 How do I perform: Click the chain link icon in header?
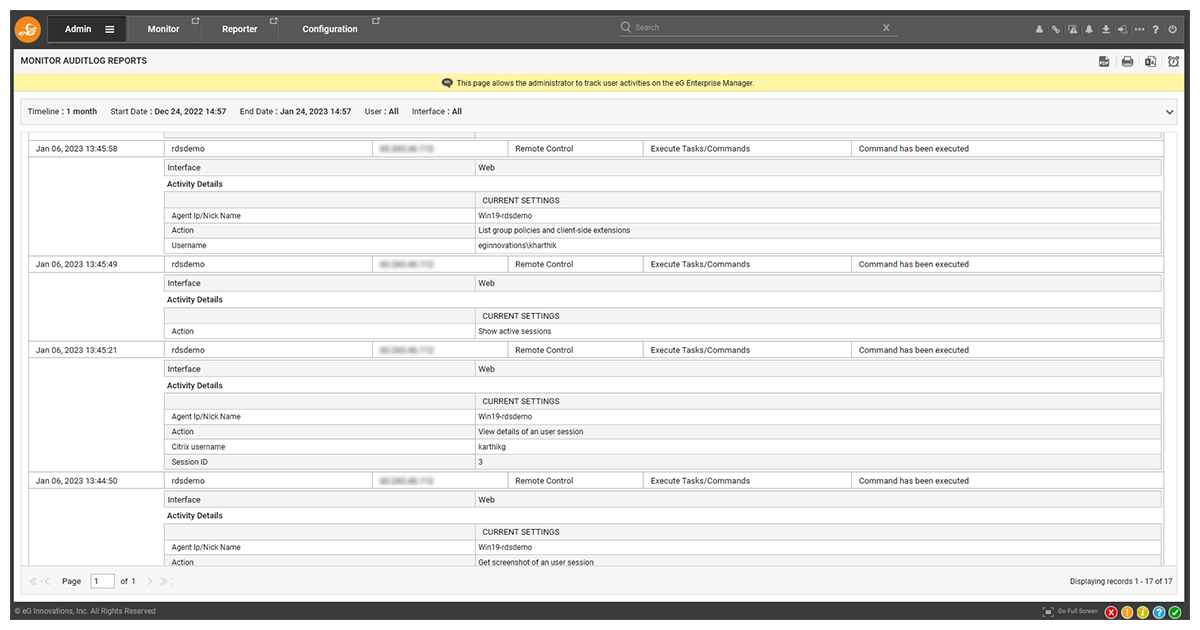click(x=1055, y=30)
